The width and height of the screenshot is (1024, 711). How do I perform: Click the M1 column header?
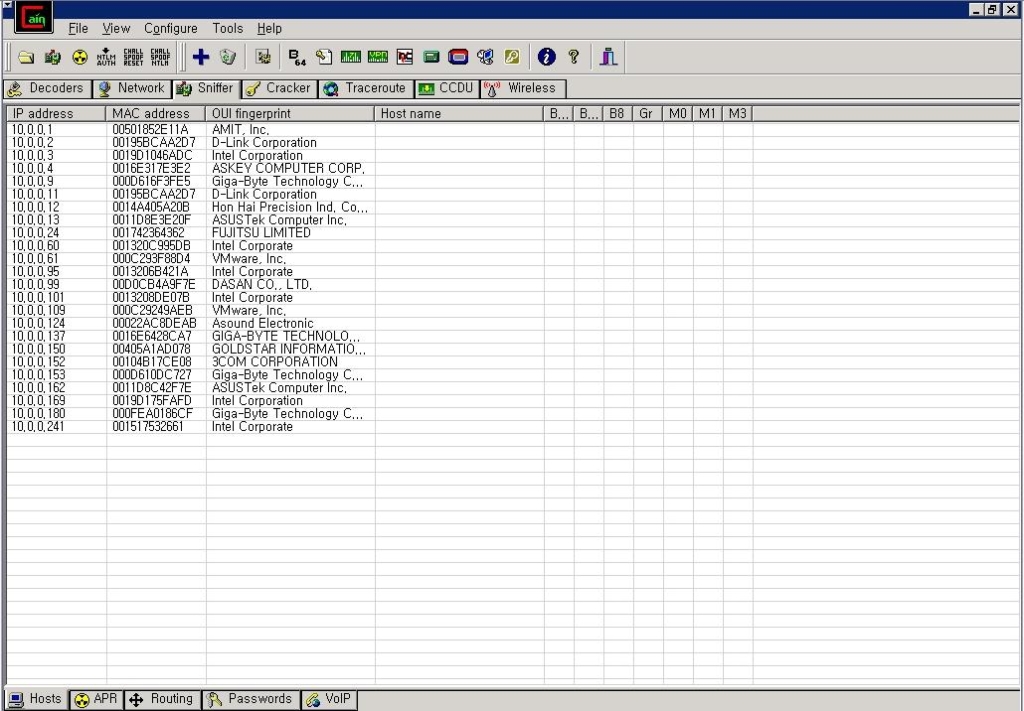click(707, 114)
